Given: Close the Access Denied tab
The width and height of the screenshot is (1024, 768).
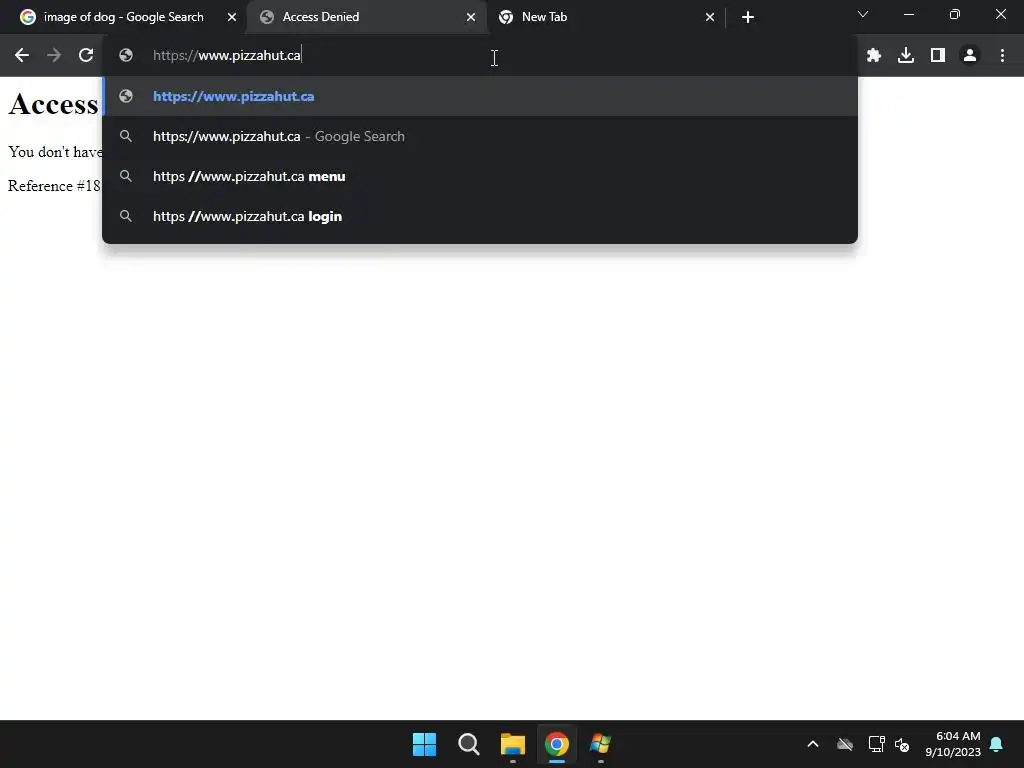Looking at the screenshot, I should point(471,17).
